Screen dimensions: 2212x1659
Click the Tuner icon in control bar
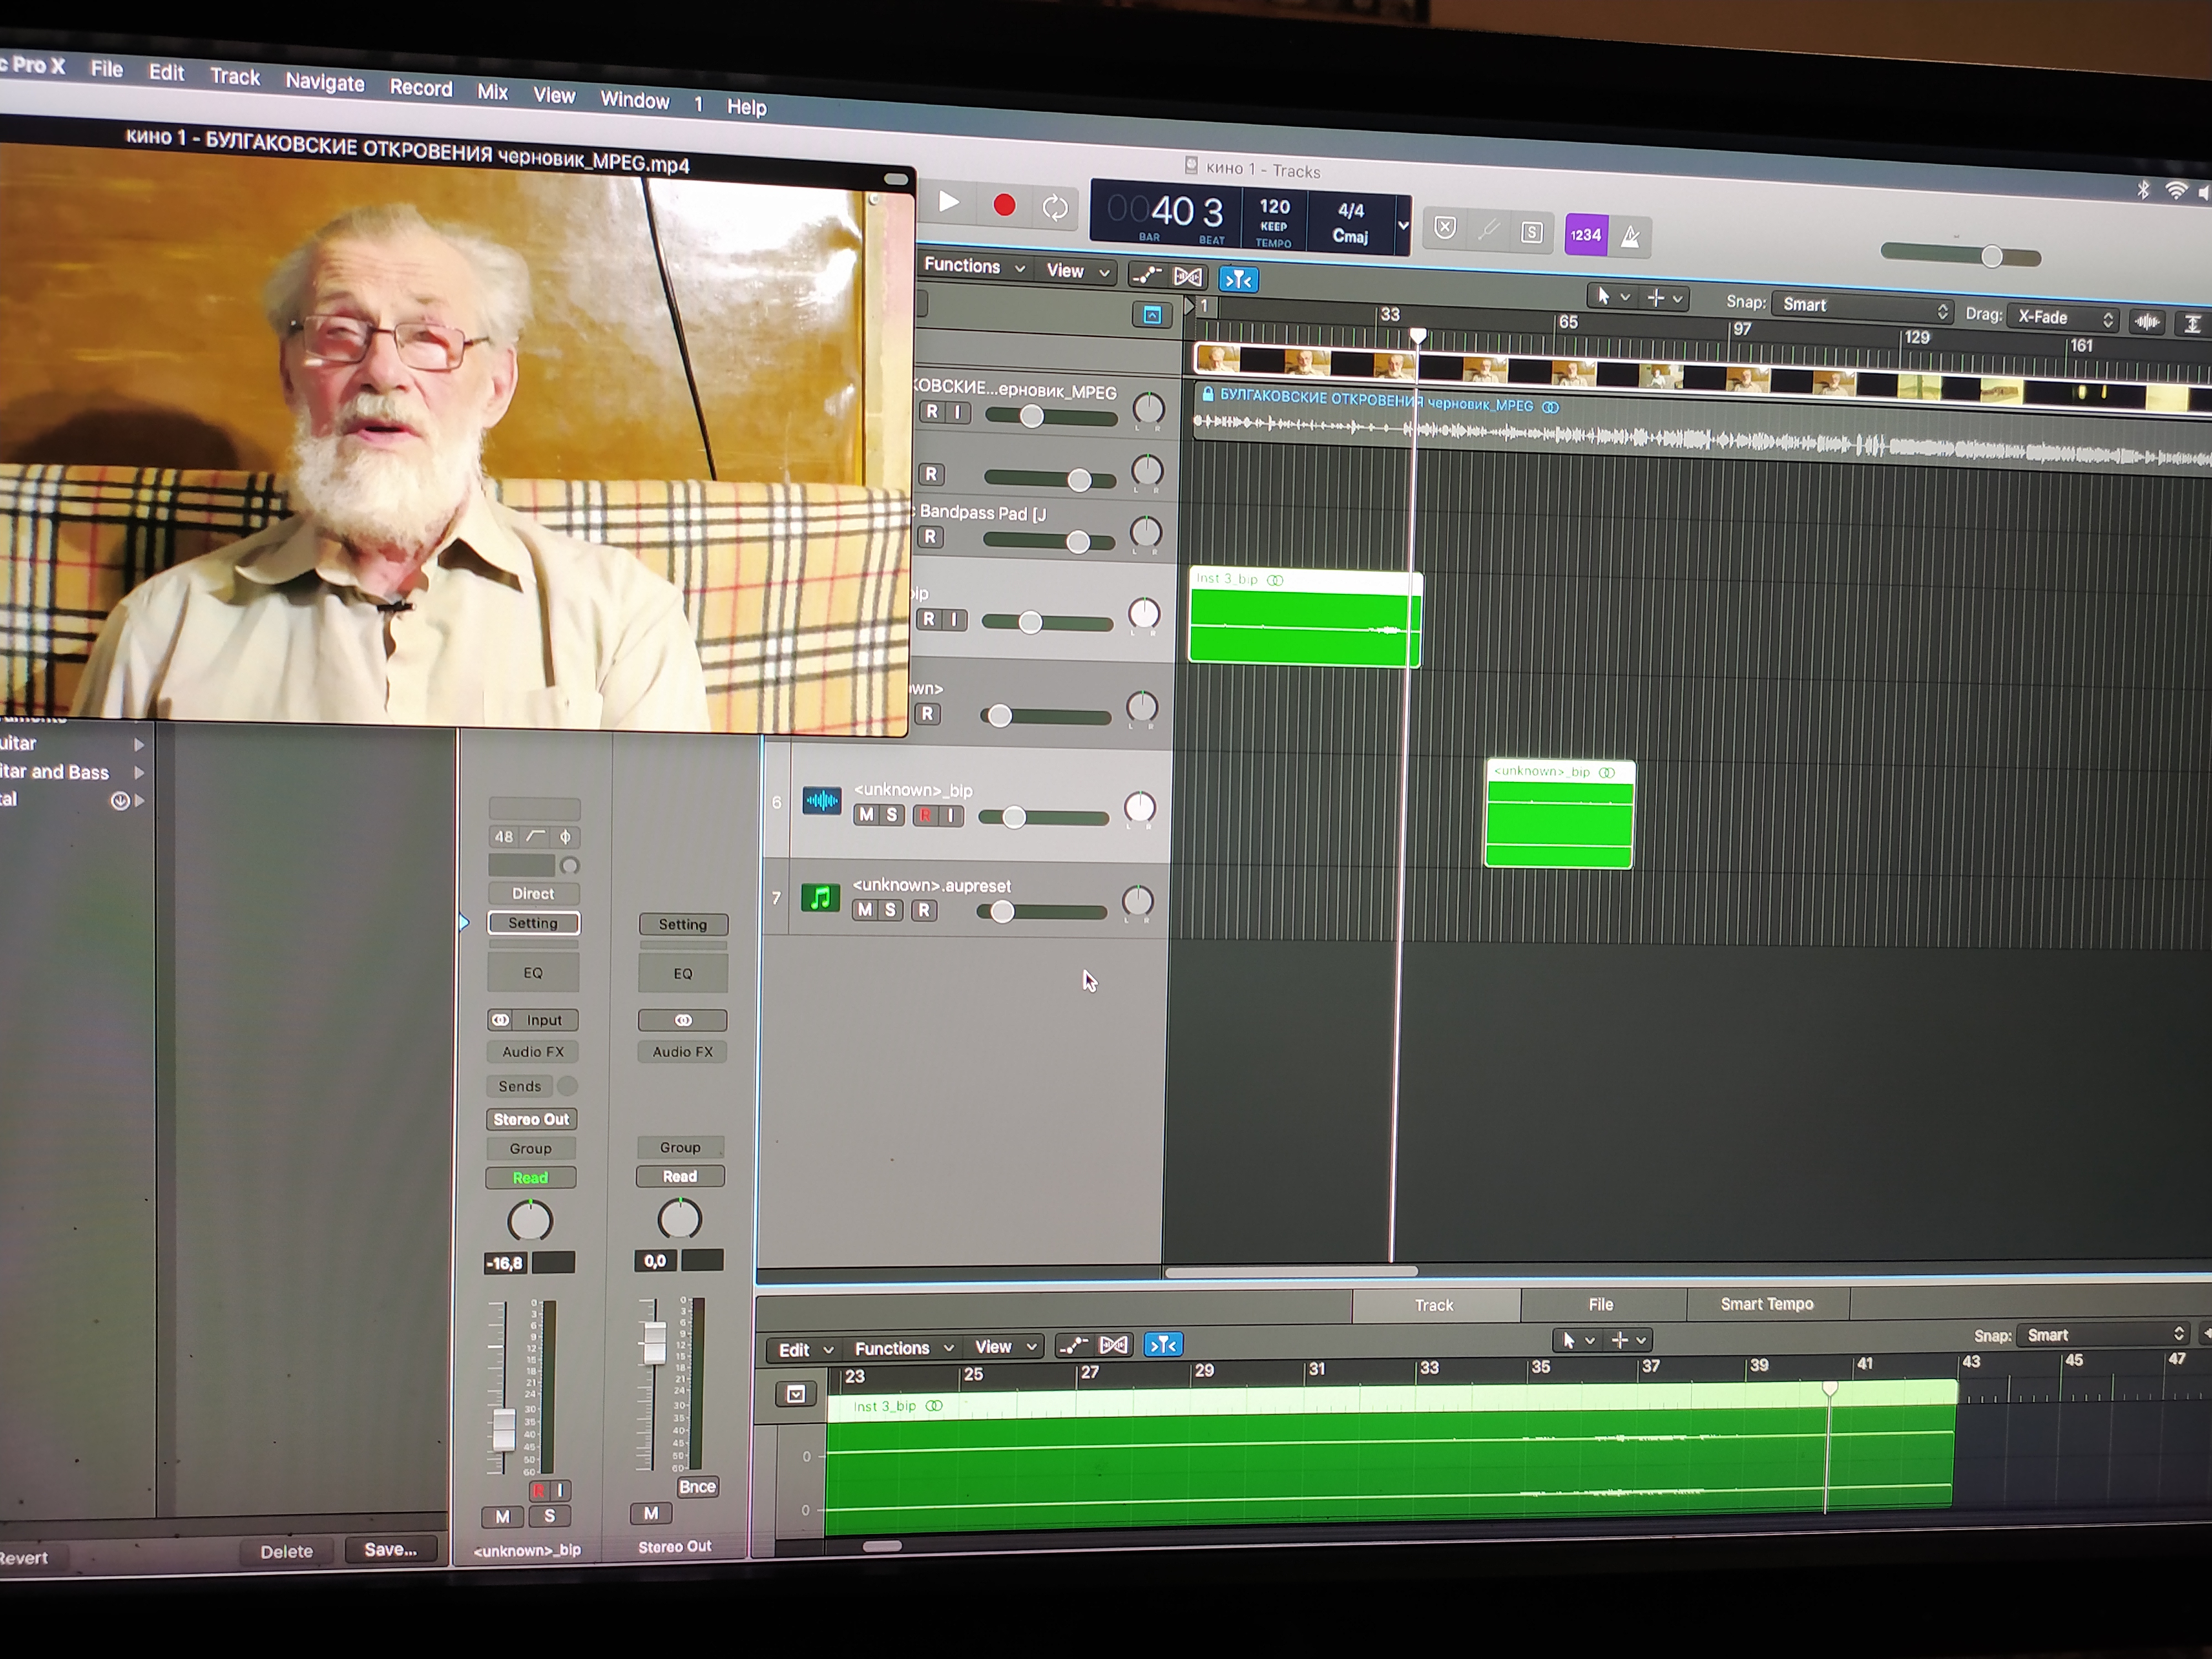[1488, 231]
